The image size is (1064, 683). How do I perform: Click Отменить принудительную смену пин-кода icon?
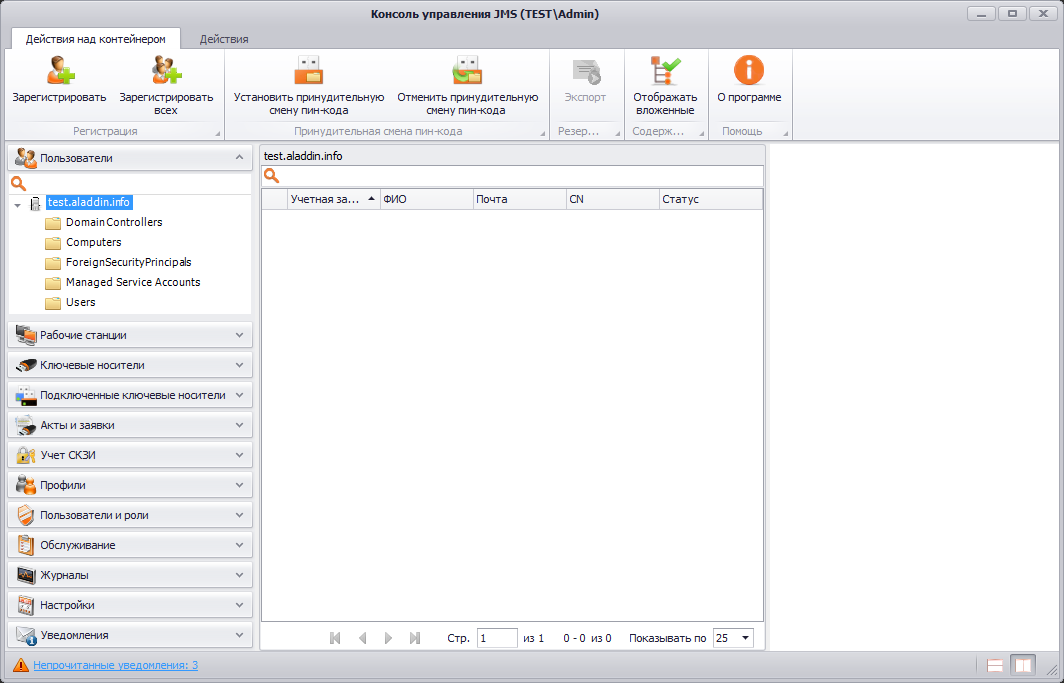pos(468,70)
